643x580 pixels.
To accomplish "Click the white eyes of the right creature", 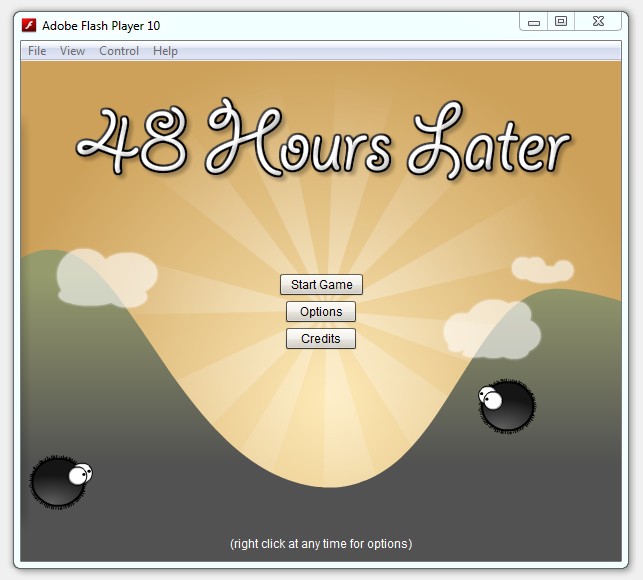I will click(490, 398).
